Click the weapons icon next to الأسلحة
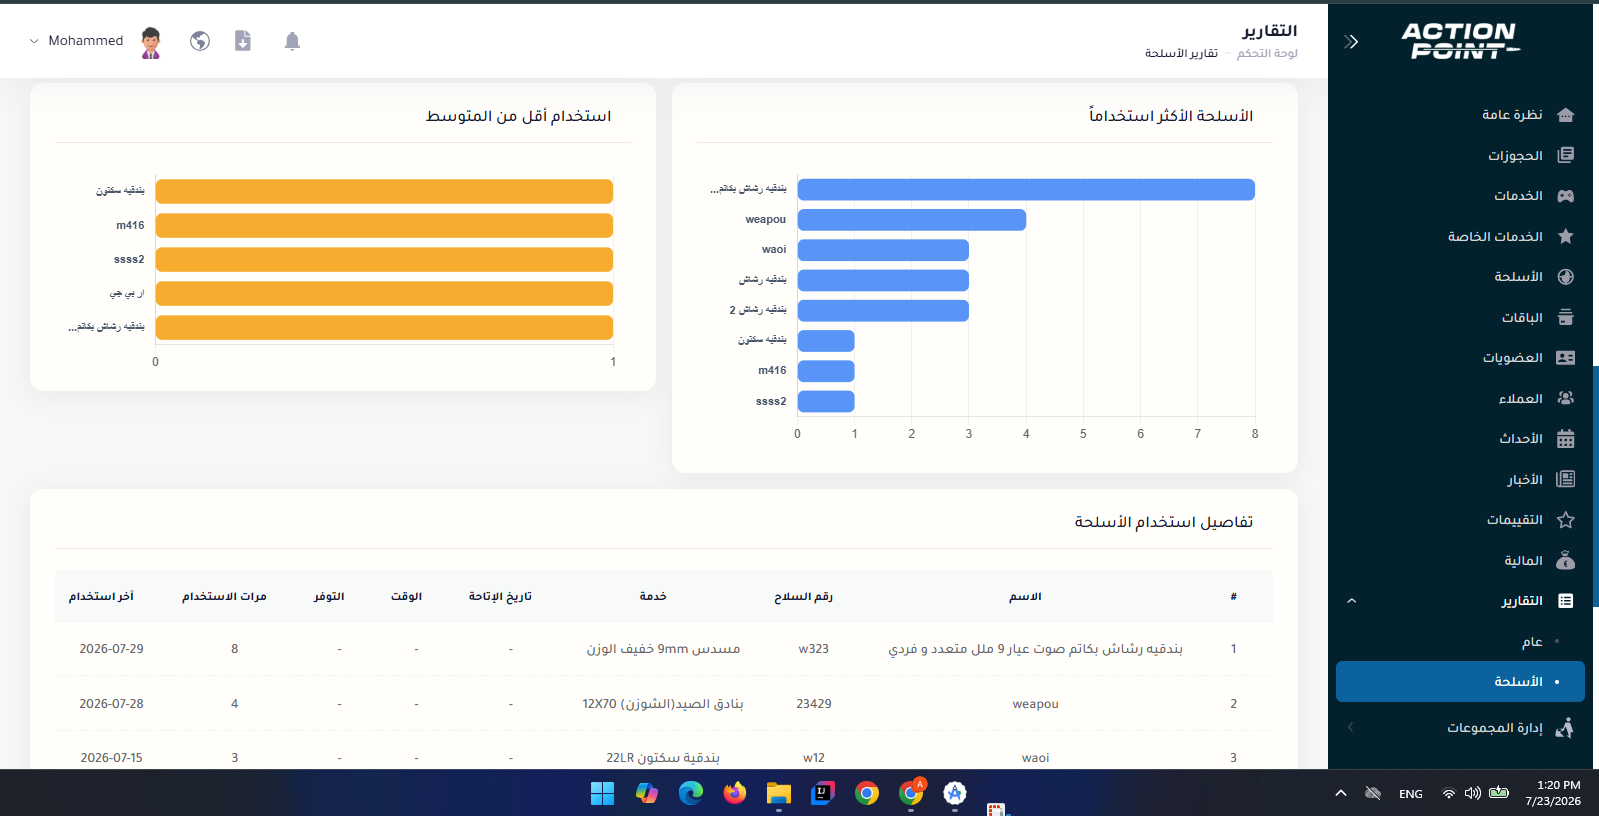Viewport: 1599px width, 816px height. [x=1566, y=277]
